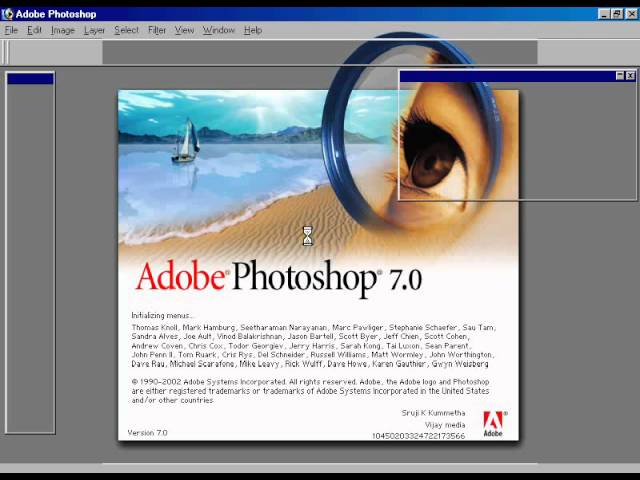Image resolution: width=640 pixels, height=480 pixels.
Task: Click the 'Thomas Knoll' credit name
Action: [x=154, y=327]
